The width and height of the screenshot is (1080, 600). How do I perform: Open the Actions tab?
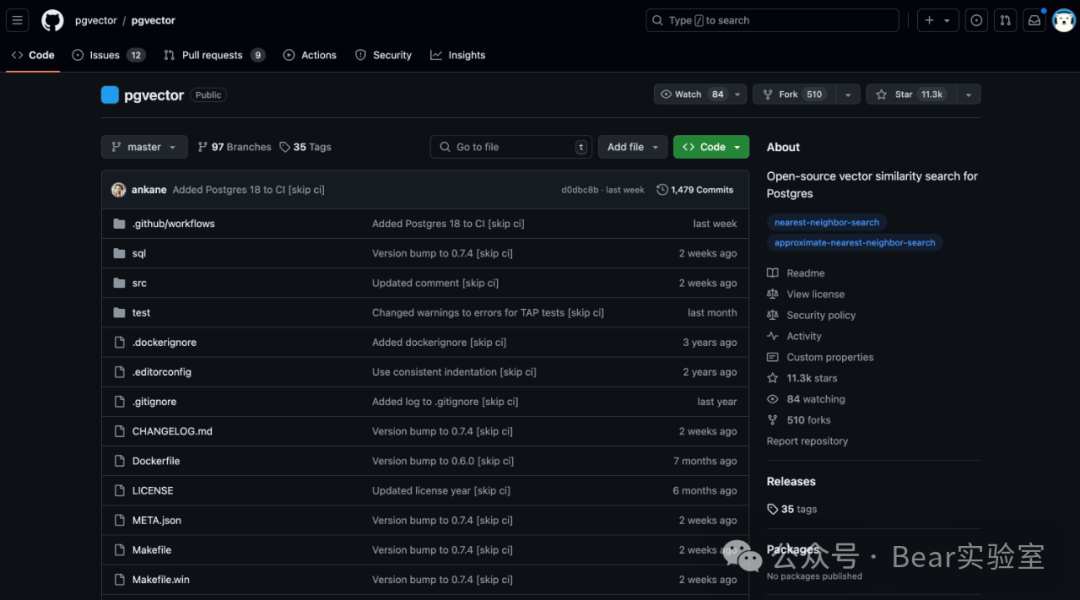[x=310, y=55]
